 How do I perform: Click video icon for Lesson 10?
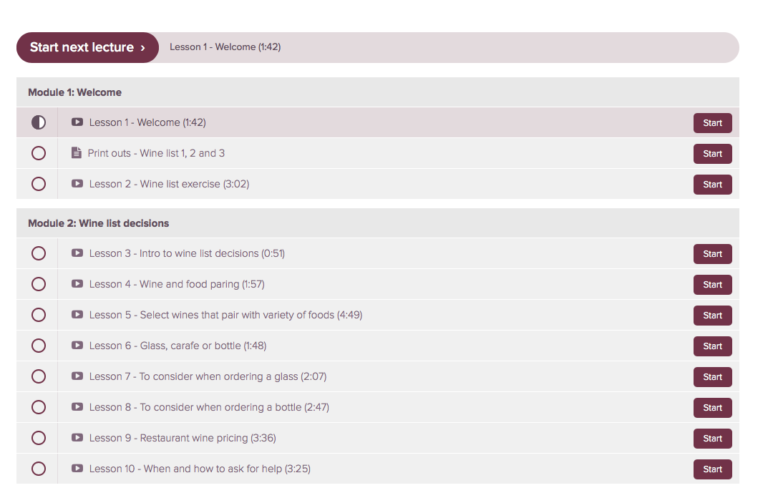[77, 469]
